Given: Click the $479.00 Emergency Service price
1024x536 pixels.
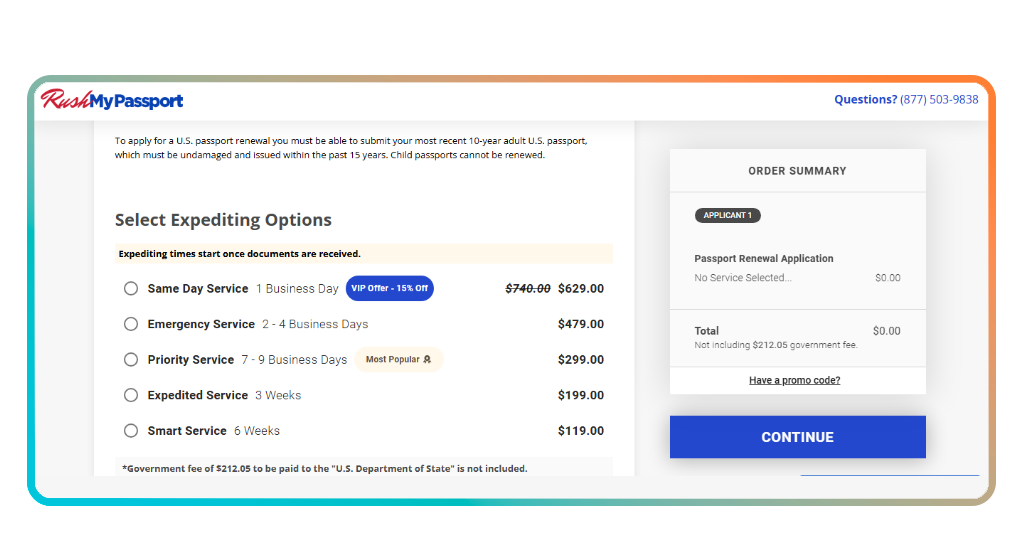Looking at the screenshot, I should 581,324.
